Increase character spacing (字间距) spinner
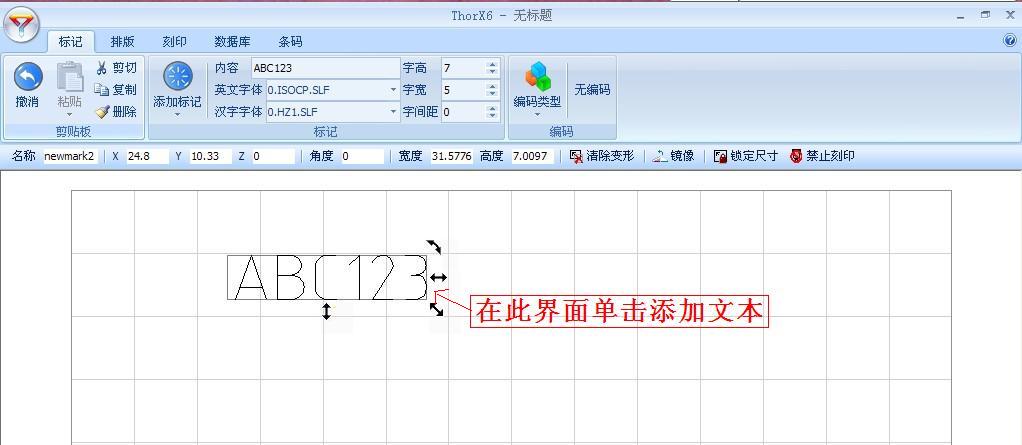 [x=492, y=108]
